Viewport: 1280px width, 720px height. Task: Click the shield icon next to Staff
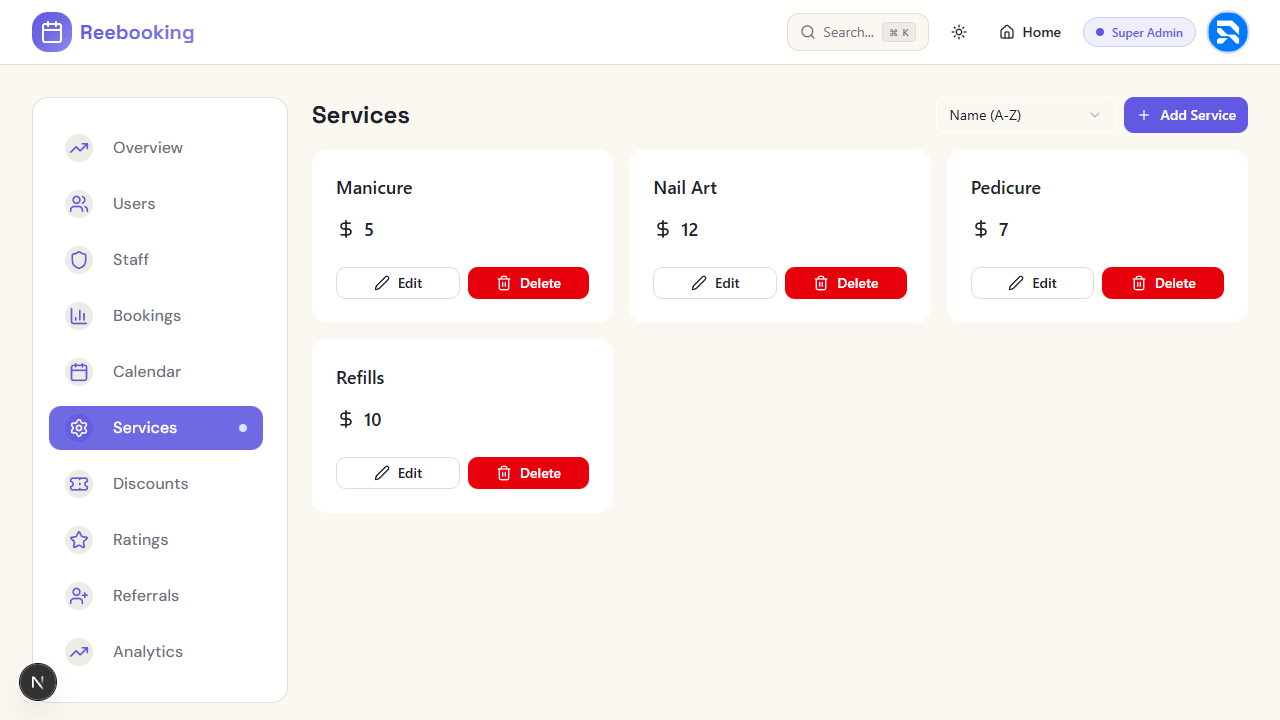click(x=79, y=260)
